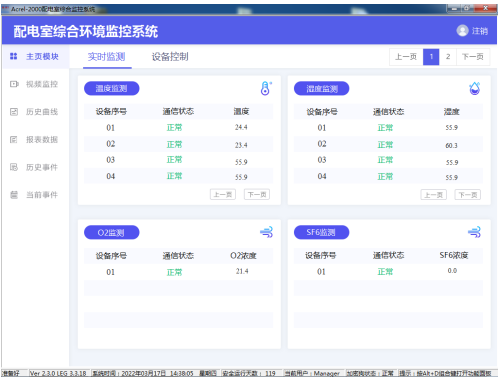Open 视频监控 in the sidebar

point(36,84)
